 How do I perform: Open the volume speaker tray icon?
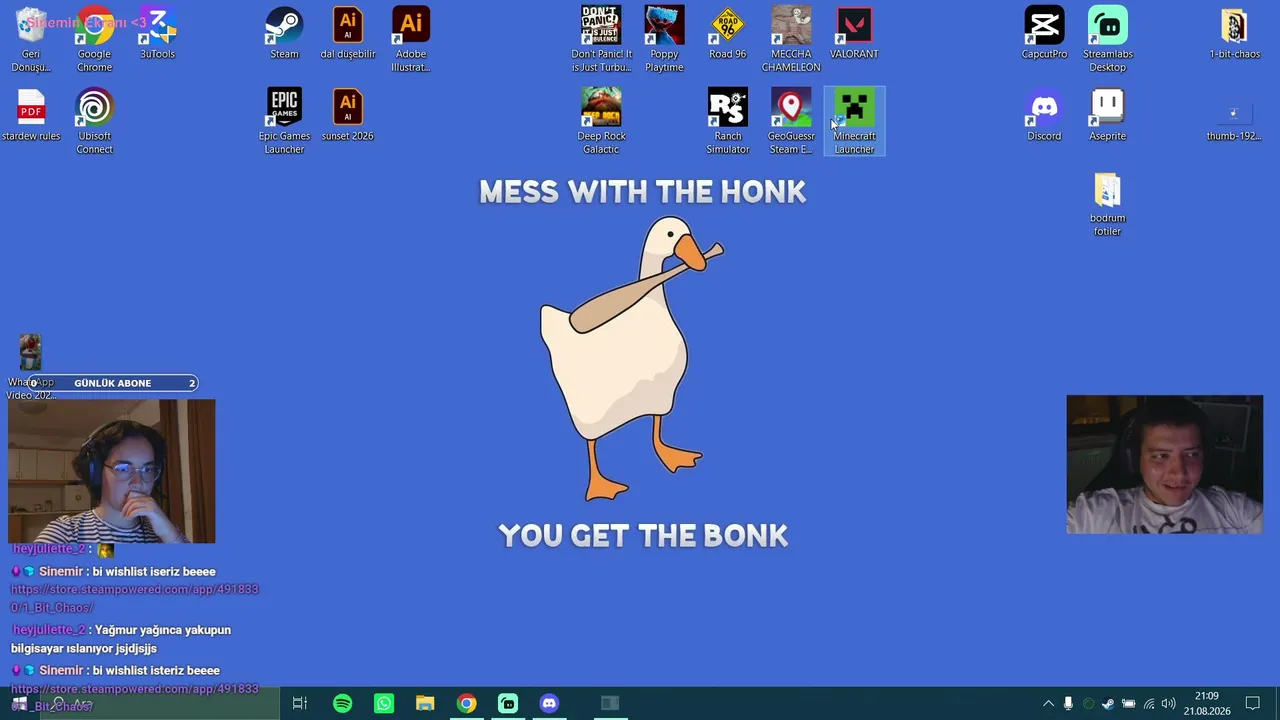pyautogui.click(x=1169, y=704)
